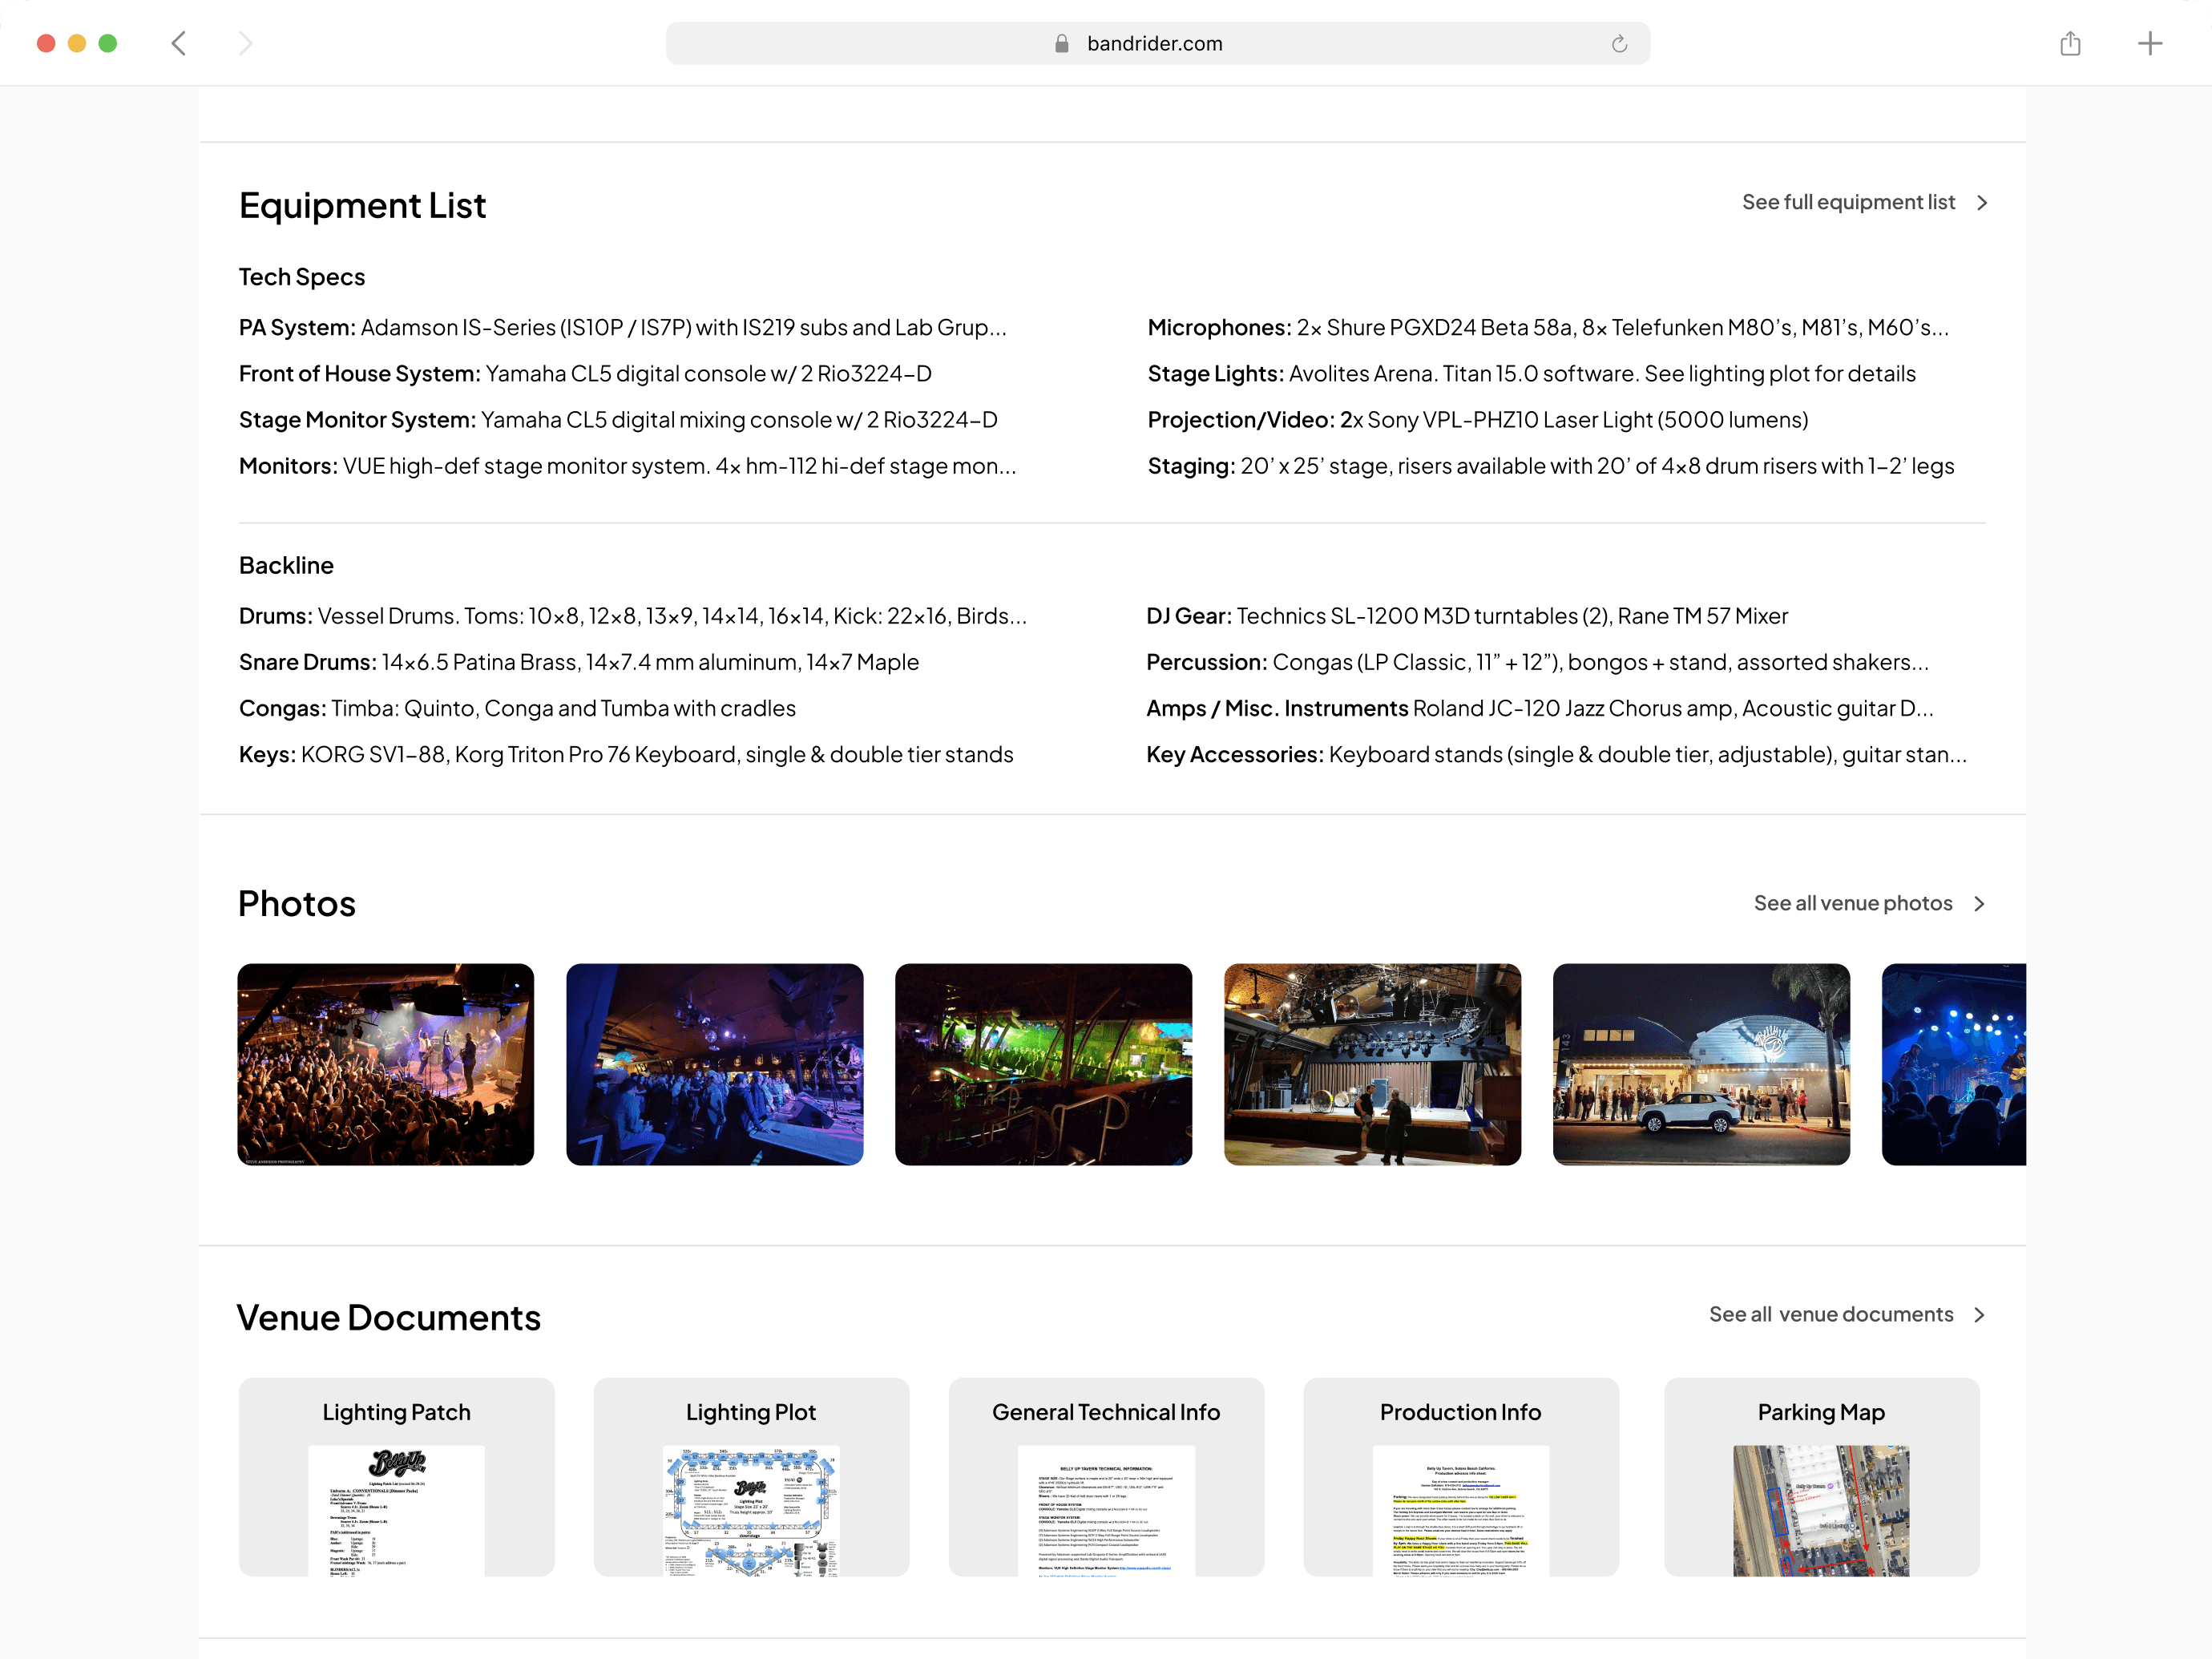Click chevron next to See all venue documents
2212x1659 pixels.
pyautogui.click(x=1979, y=1315)
